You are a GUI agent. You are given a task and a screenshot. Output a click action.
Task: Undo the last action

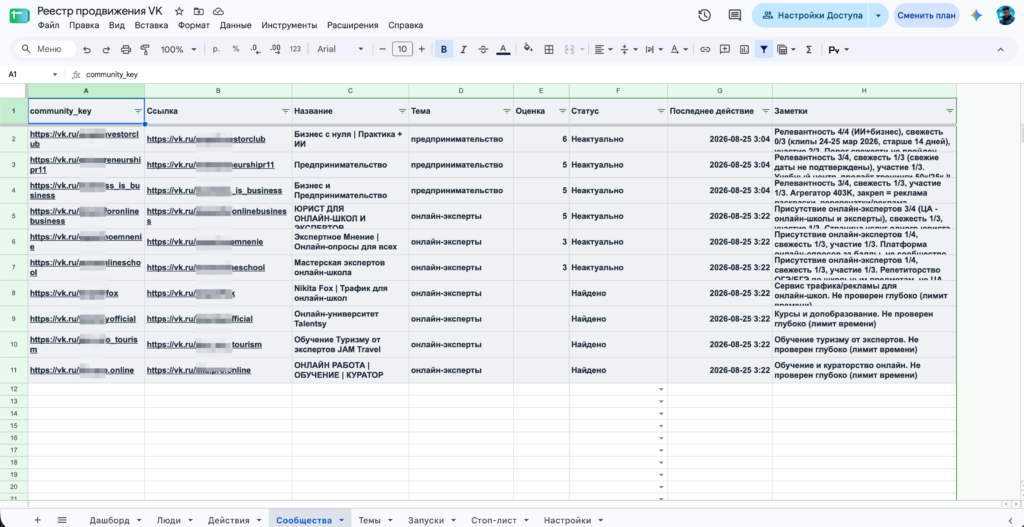[87, 49]
